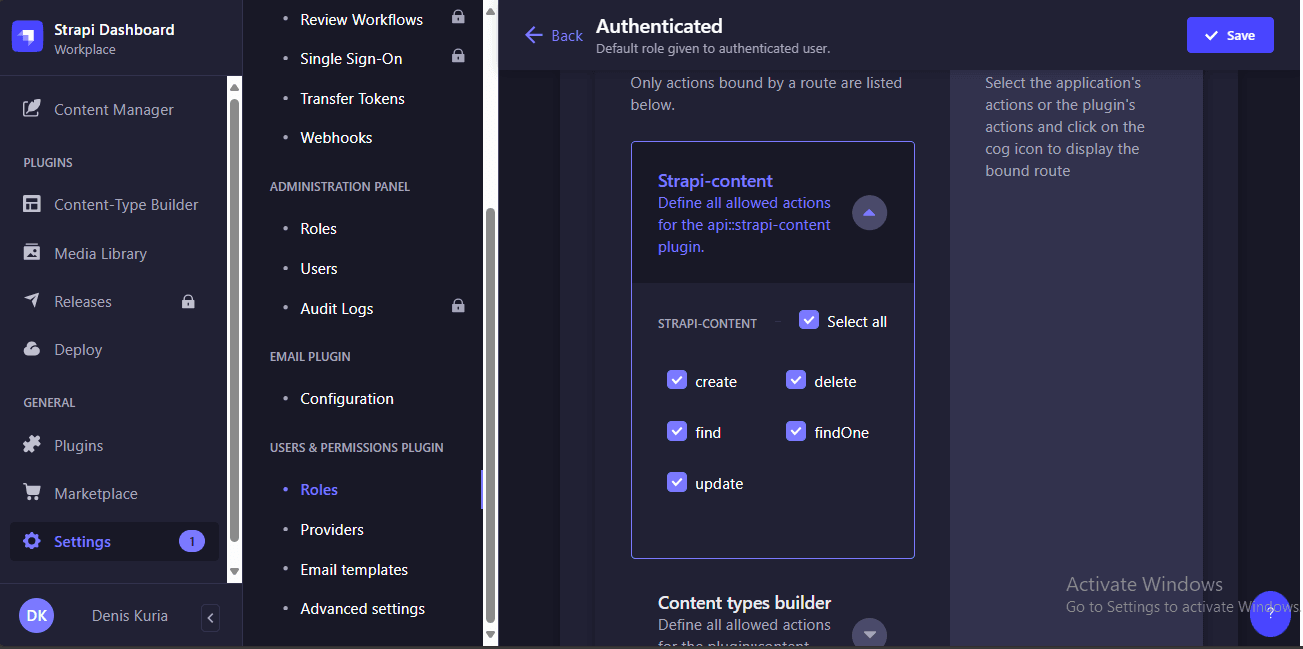Uncheck the Select all checkbox
The height and width of the screenshot is (649, 1303).
click(809, 320)
